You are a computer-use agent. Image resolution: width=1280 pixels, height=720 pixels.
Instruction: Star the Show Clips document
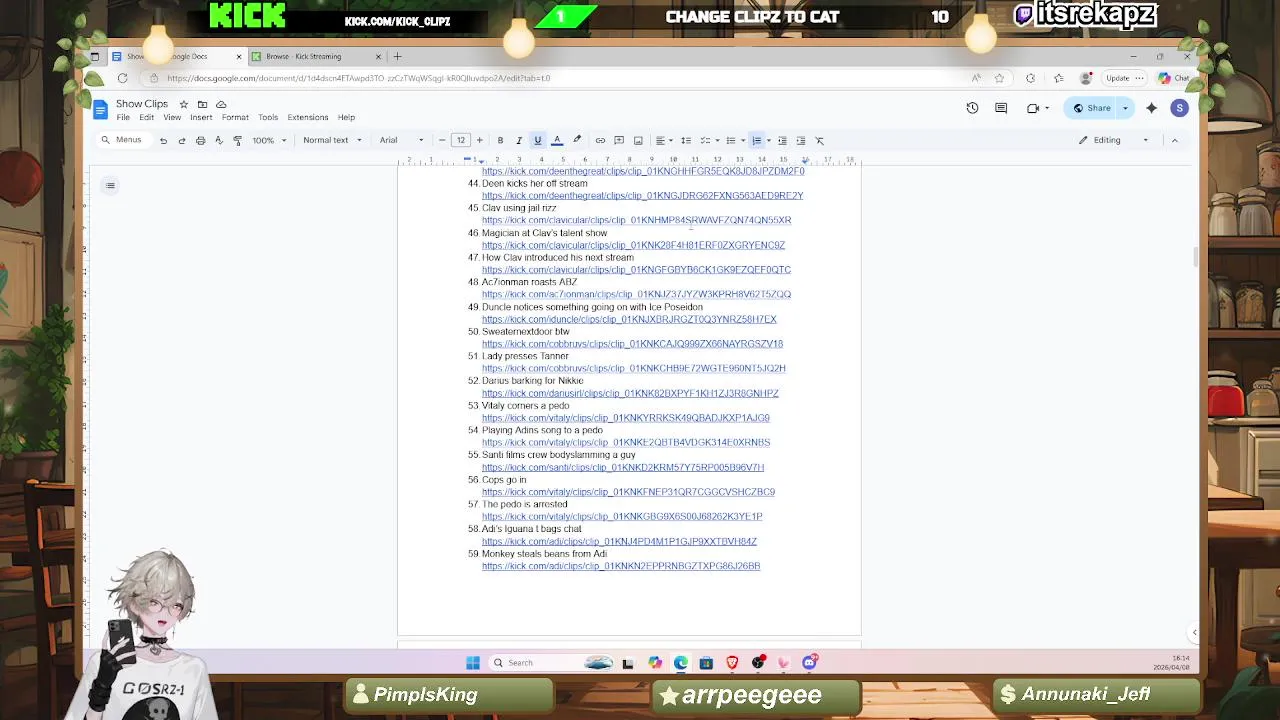coord(184,104)
